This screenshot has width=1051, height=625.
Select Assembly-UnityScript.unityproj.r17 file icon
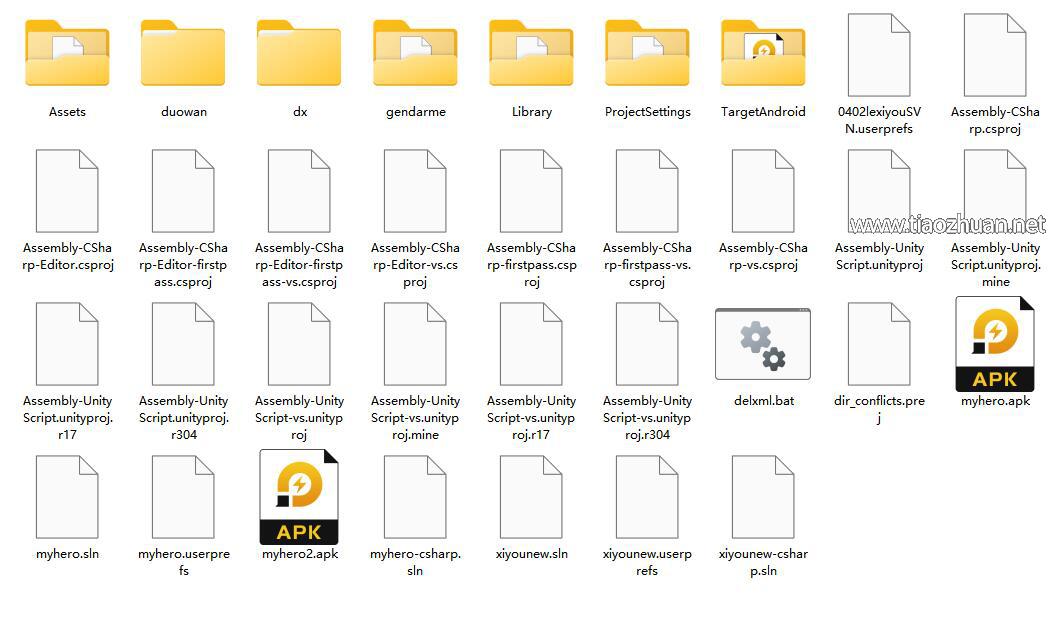pos(67,344)
